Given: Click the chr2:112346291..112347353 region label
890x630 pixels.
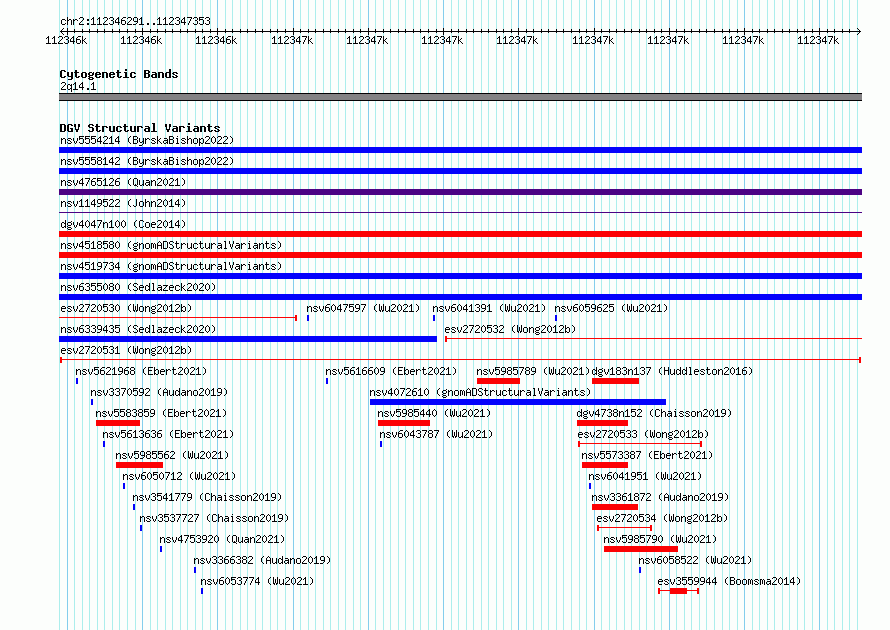Looking at the screenshot, I should (135, 21).
